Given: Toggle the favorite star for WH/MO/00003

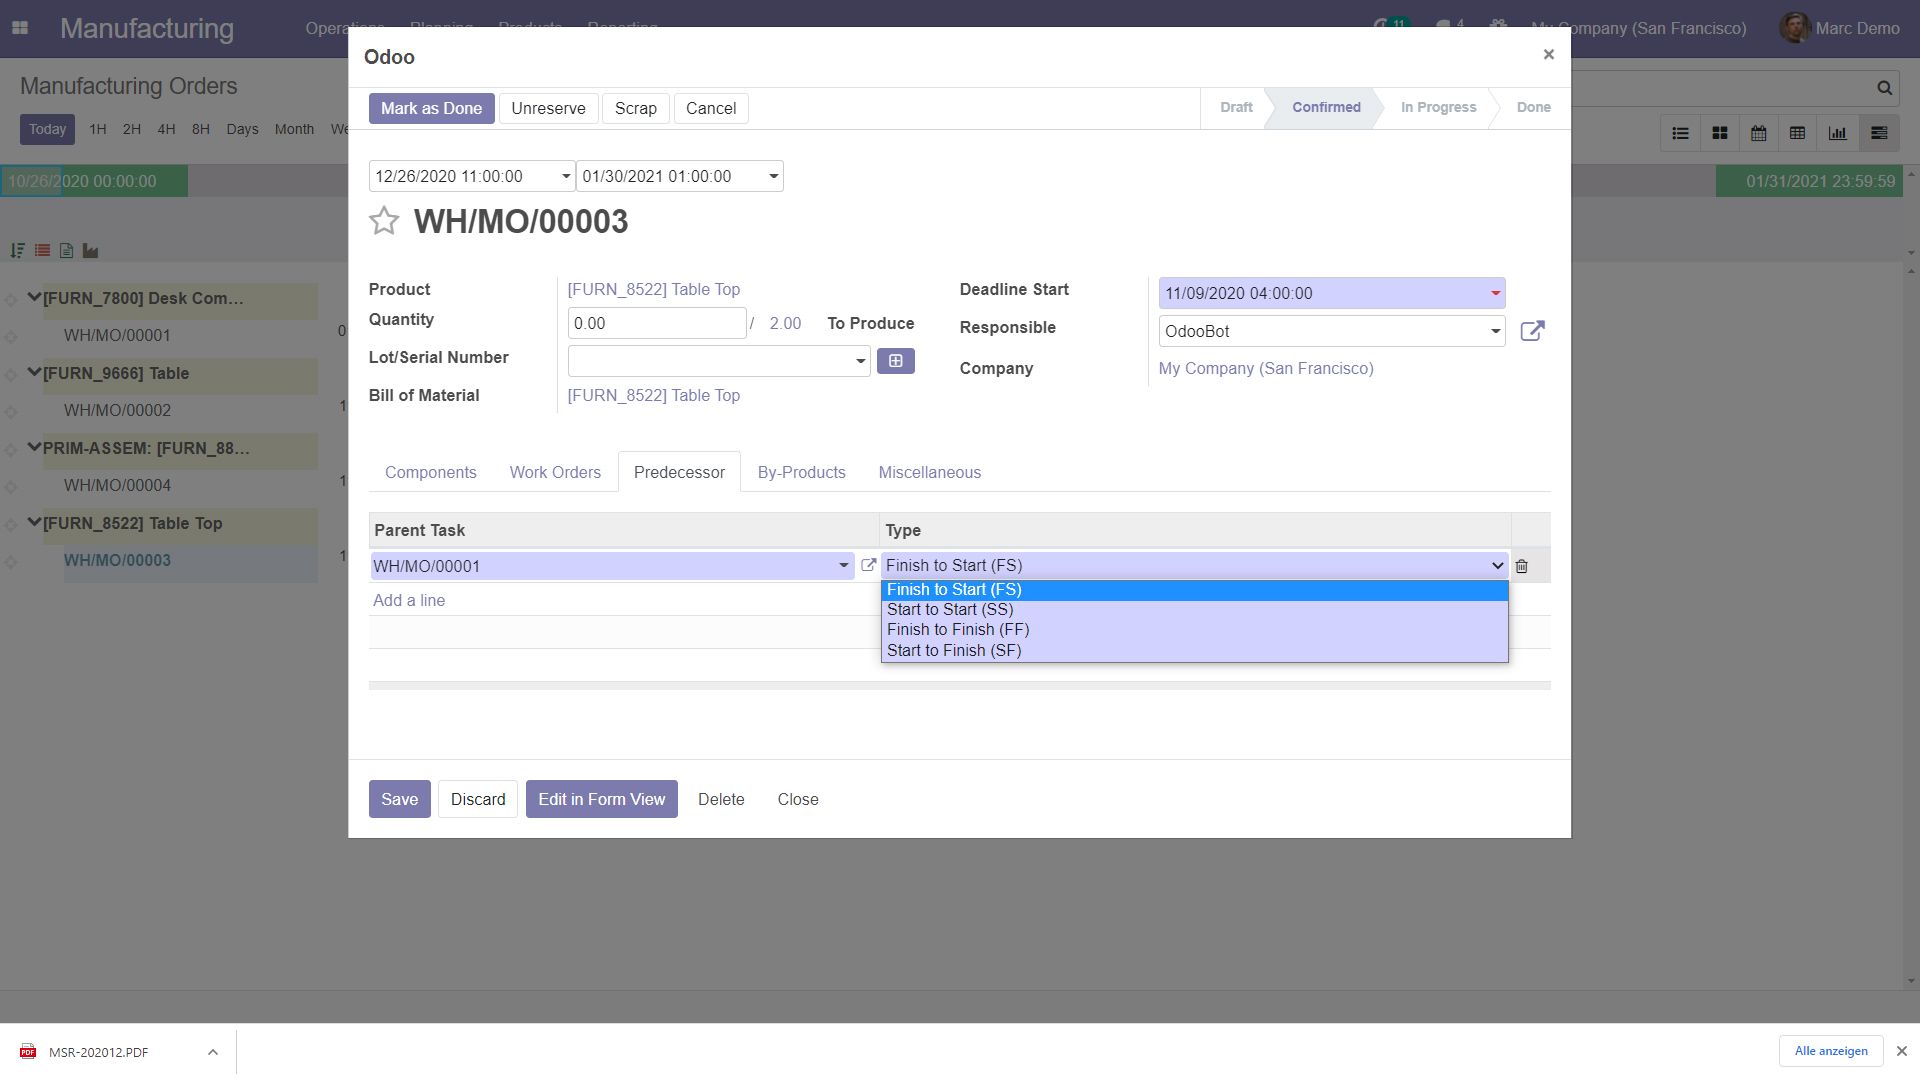Looking at the screenshot, I should 384,221.
